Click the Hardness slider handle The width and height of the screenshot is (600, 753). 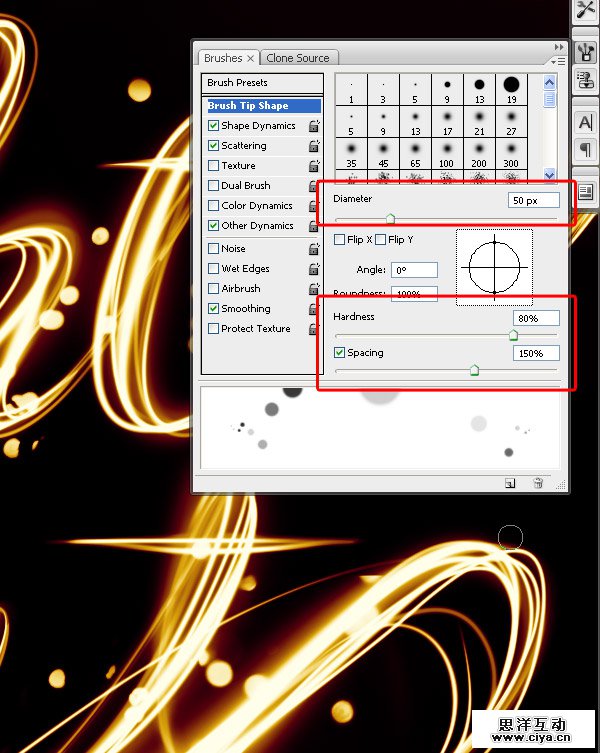(x=513, y=335)
